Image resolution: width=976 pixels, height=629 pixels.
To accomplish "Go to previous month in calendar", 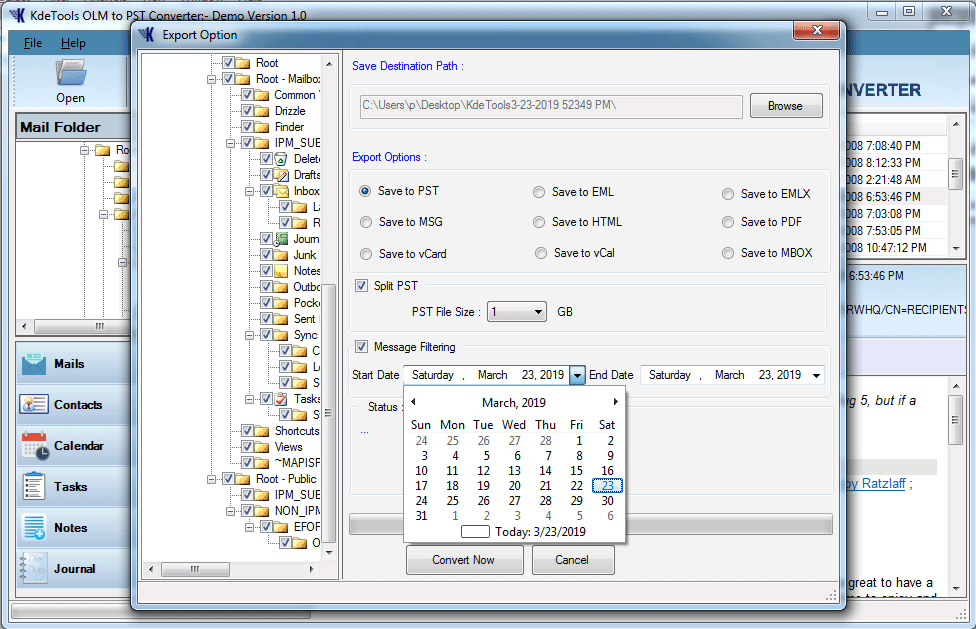I will (x=413, y=402).
